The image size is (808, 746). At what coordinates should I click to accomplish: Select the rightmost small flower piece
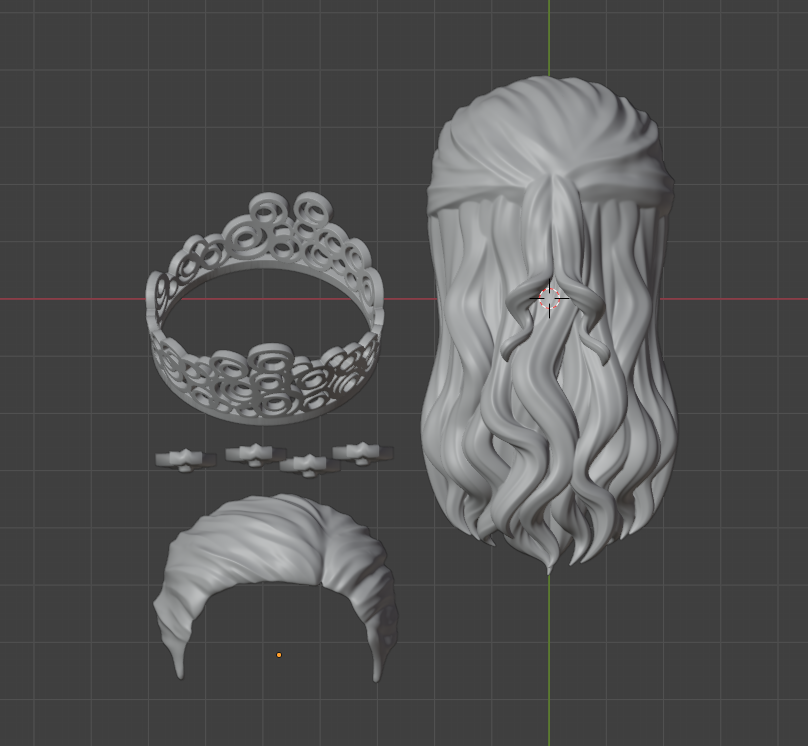(361, 453)
